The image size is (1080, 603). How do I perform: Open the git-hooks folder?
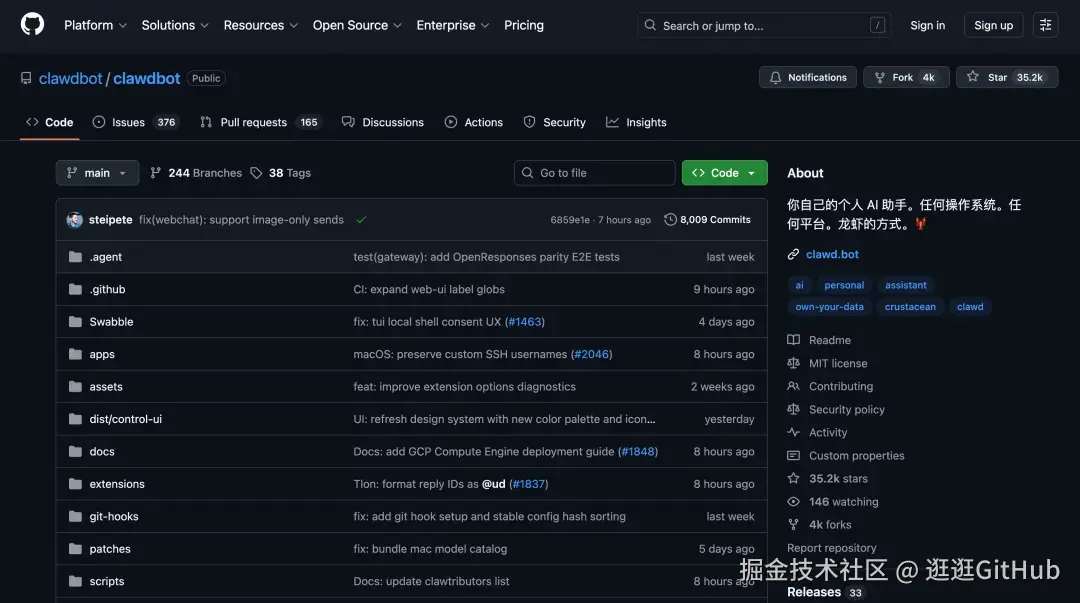(114, 516)
